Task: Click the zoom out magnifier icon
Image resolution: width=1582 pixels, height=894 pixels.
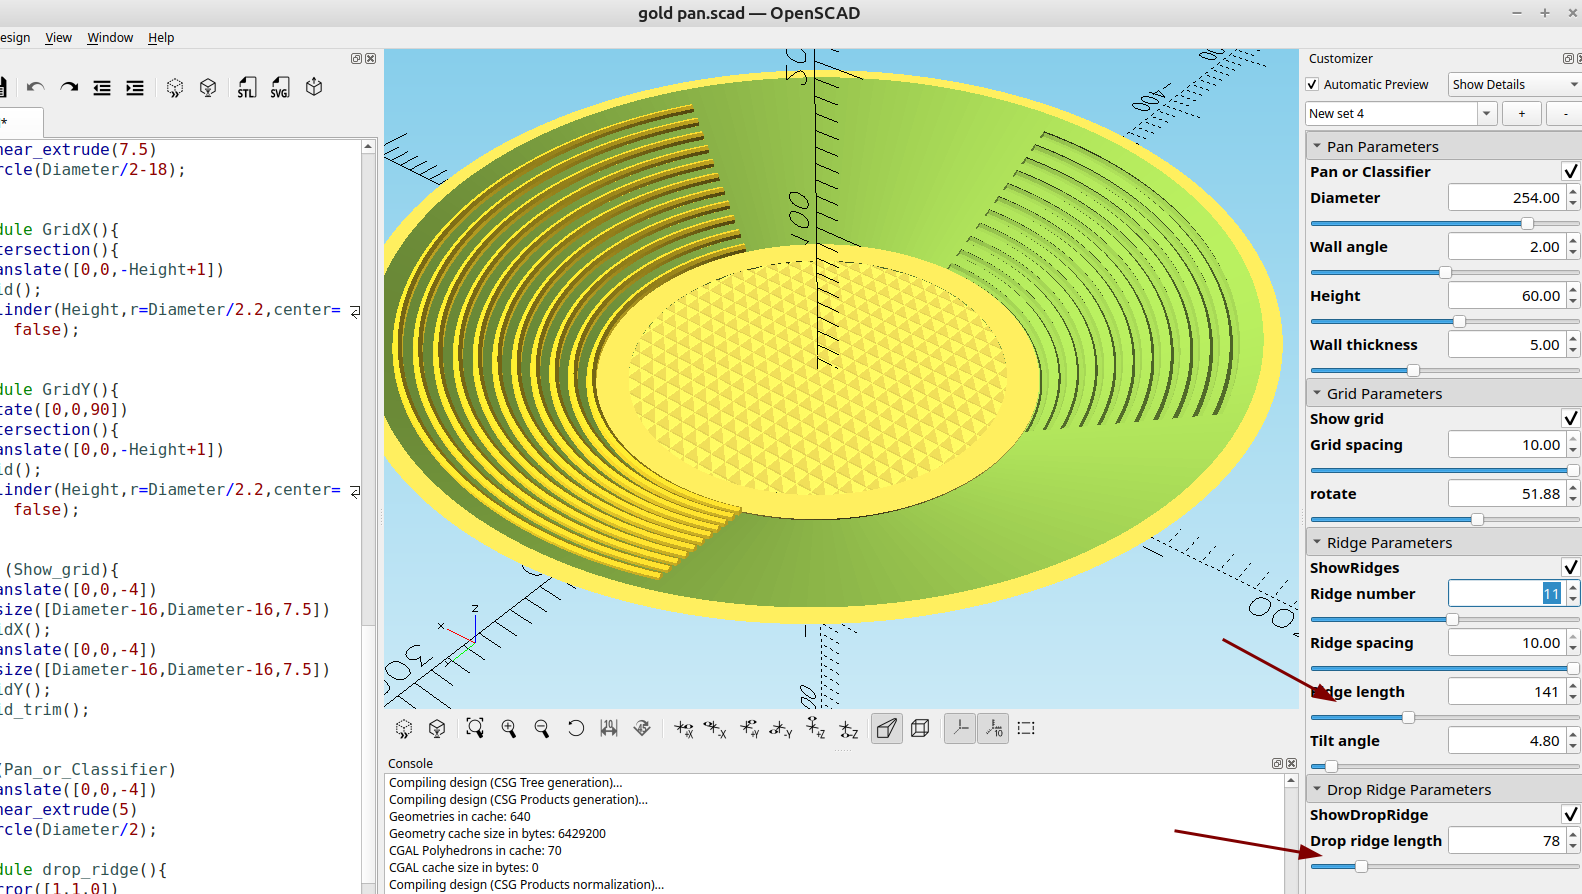Action: coord(542,728)
